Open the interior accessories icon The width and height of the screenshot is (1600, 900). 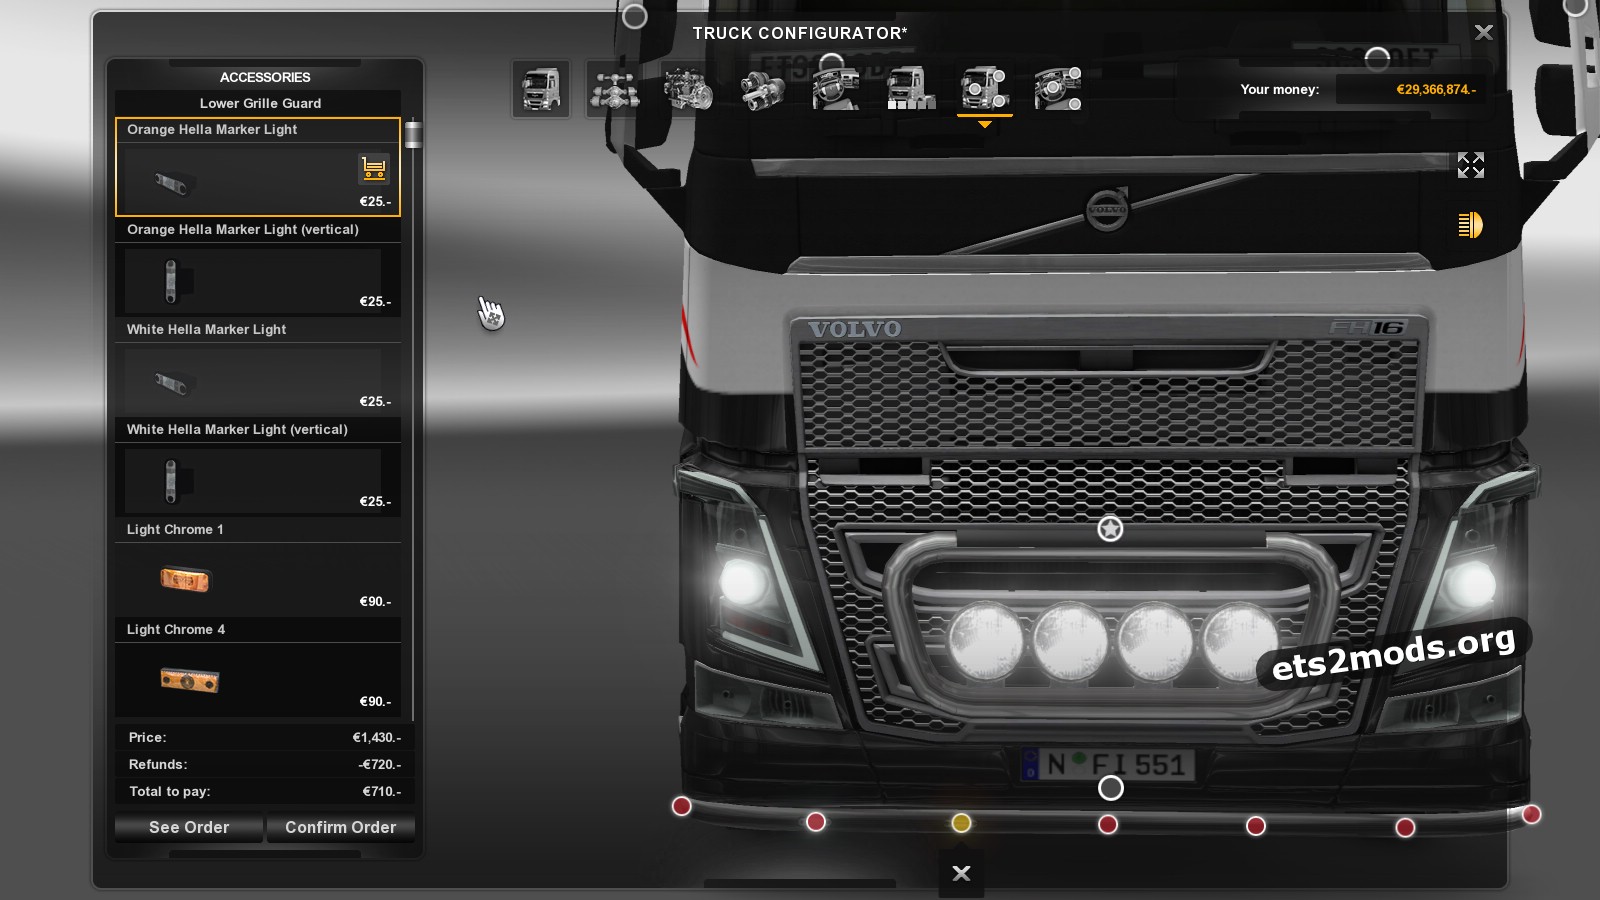(1058, 89)
